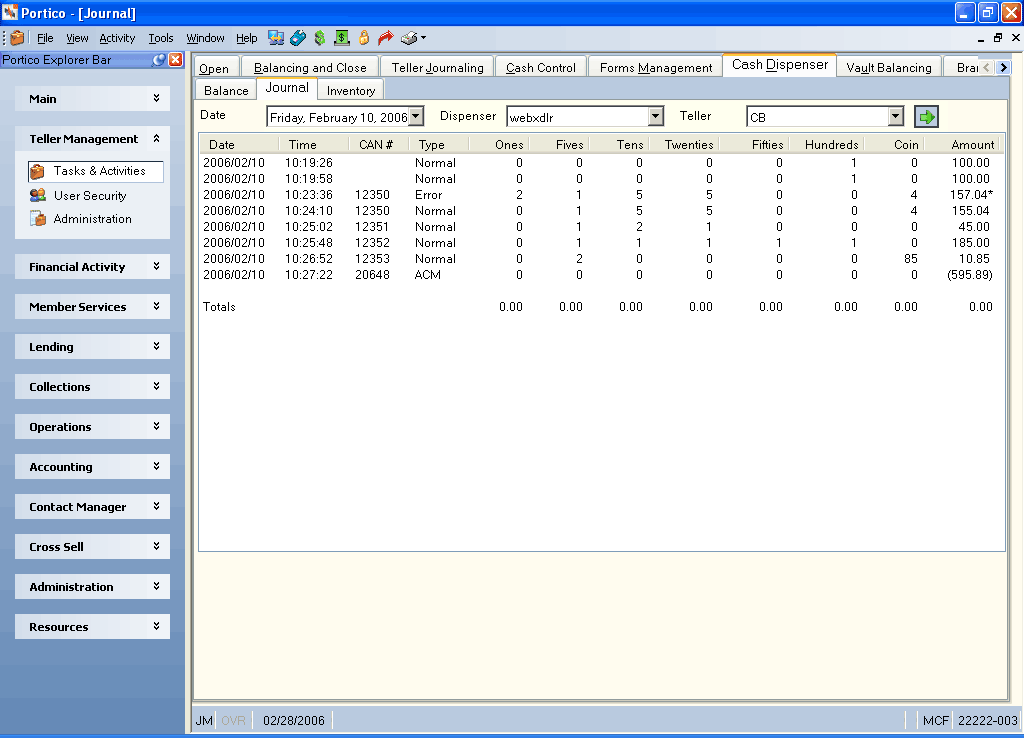1024x738 pixels.
Task: Expand the Main section
Action: click(93, 99)
